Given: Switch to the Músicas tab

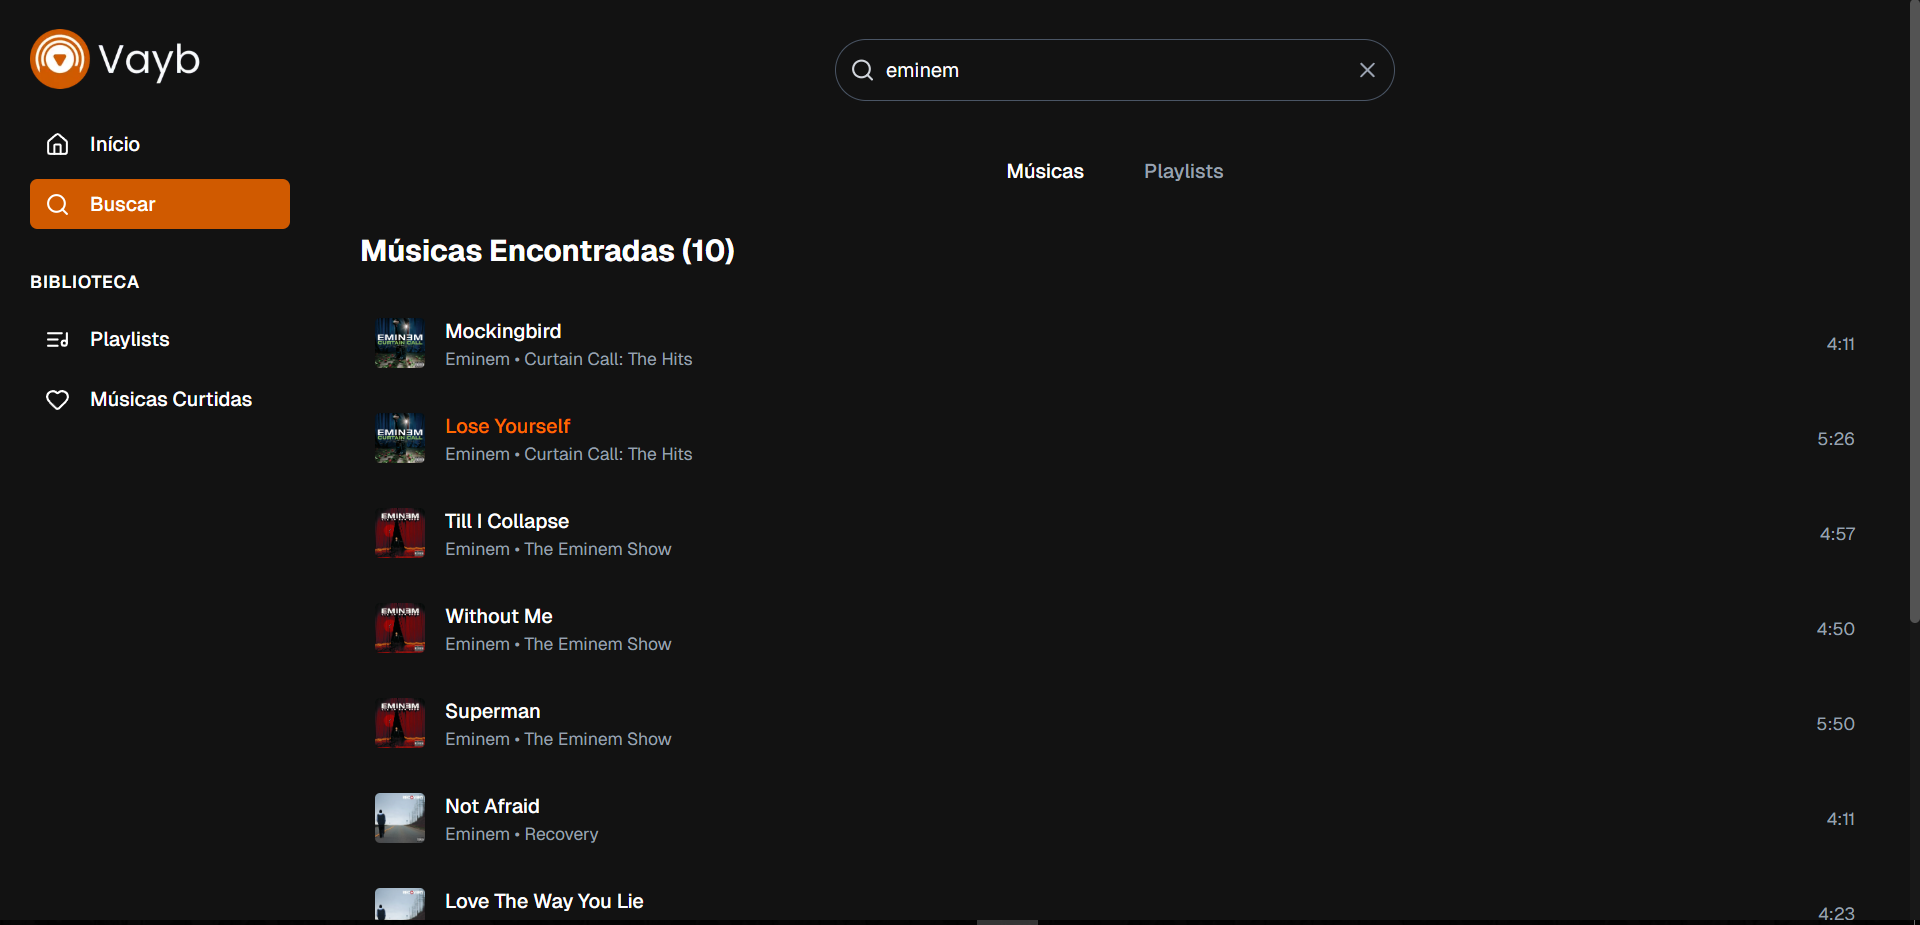Looking at the screenshot, I should point(1045,171).
